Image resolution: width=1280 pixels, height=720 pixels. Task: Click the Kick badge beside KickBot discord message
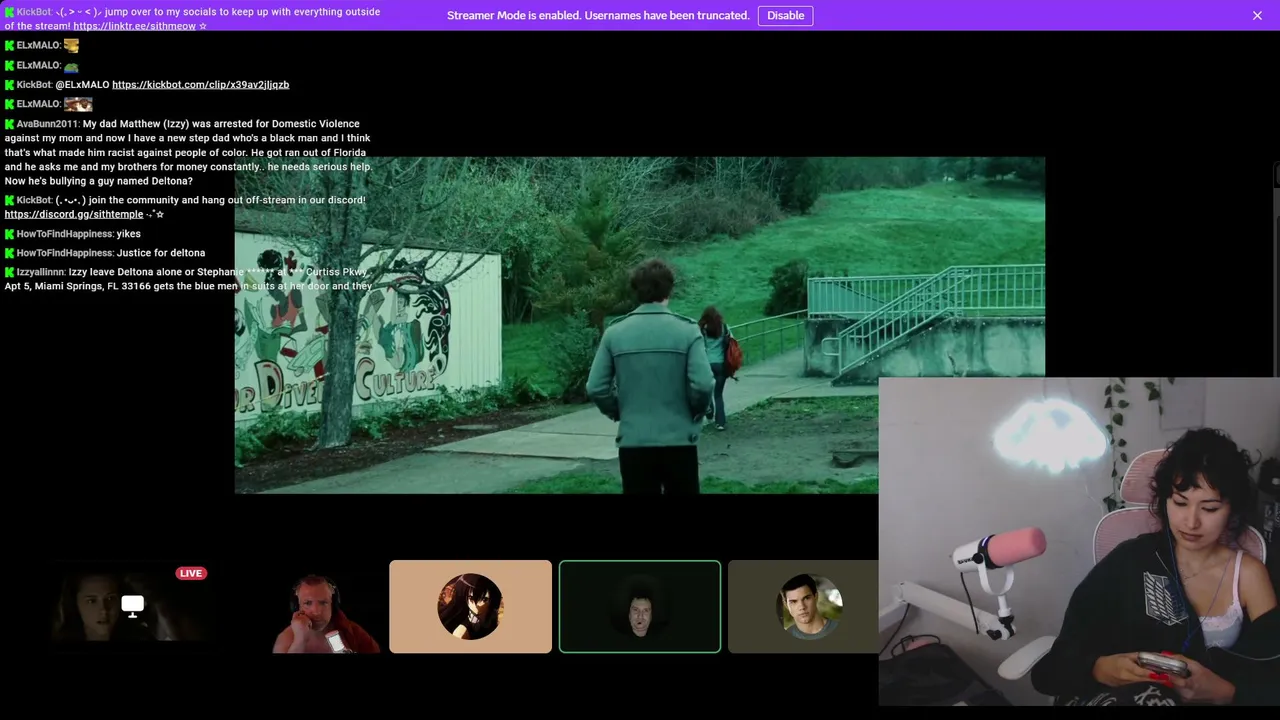(9, 200)
